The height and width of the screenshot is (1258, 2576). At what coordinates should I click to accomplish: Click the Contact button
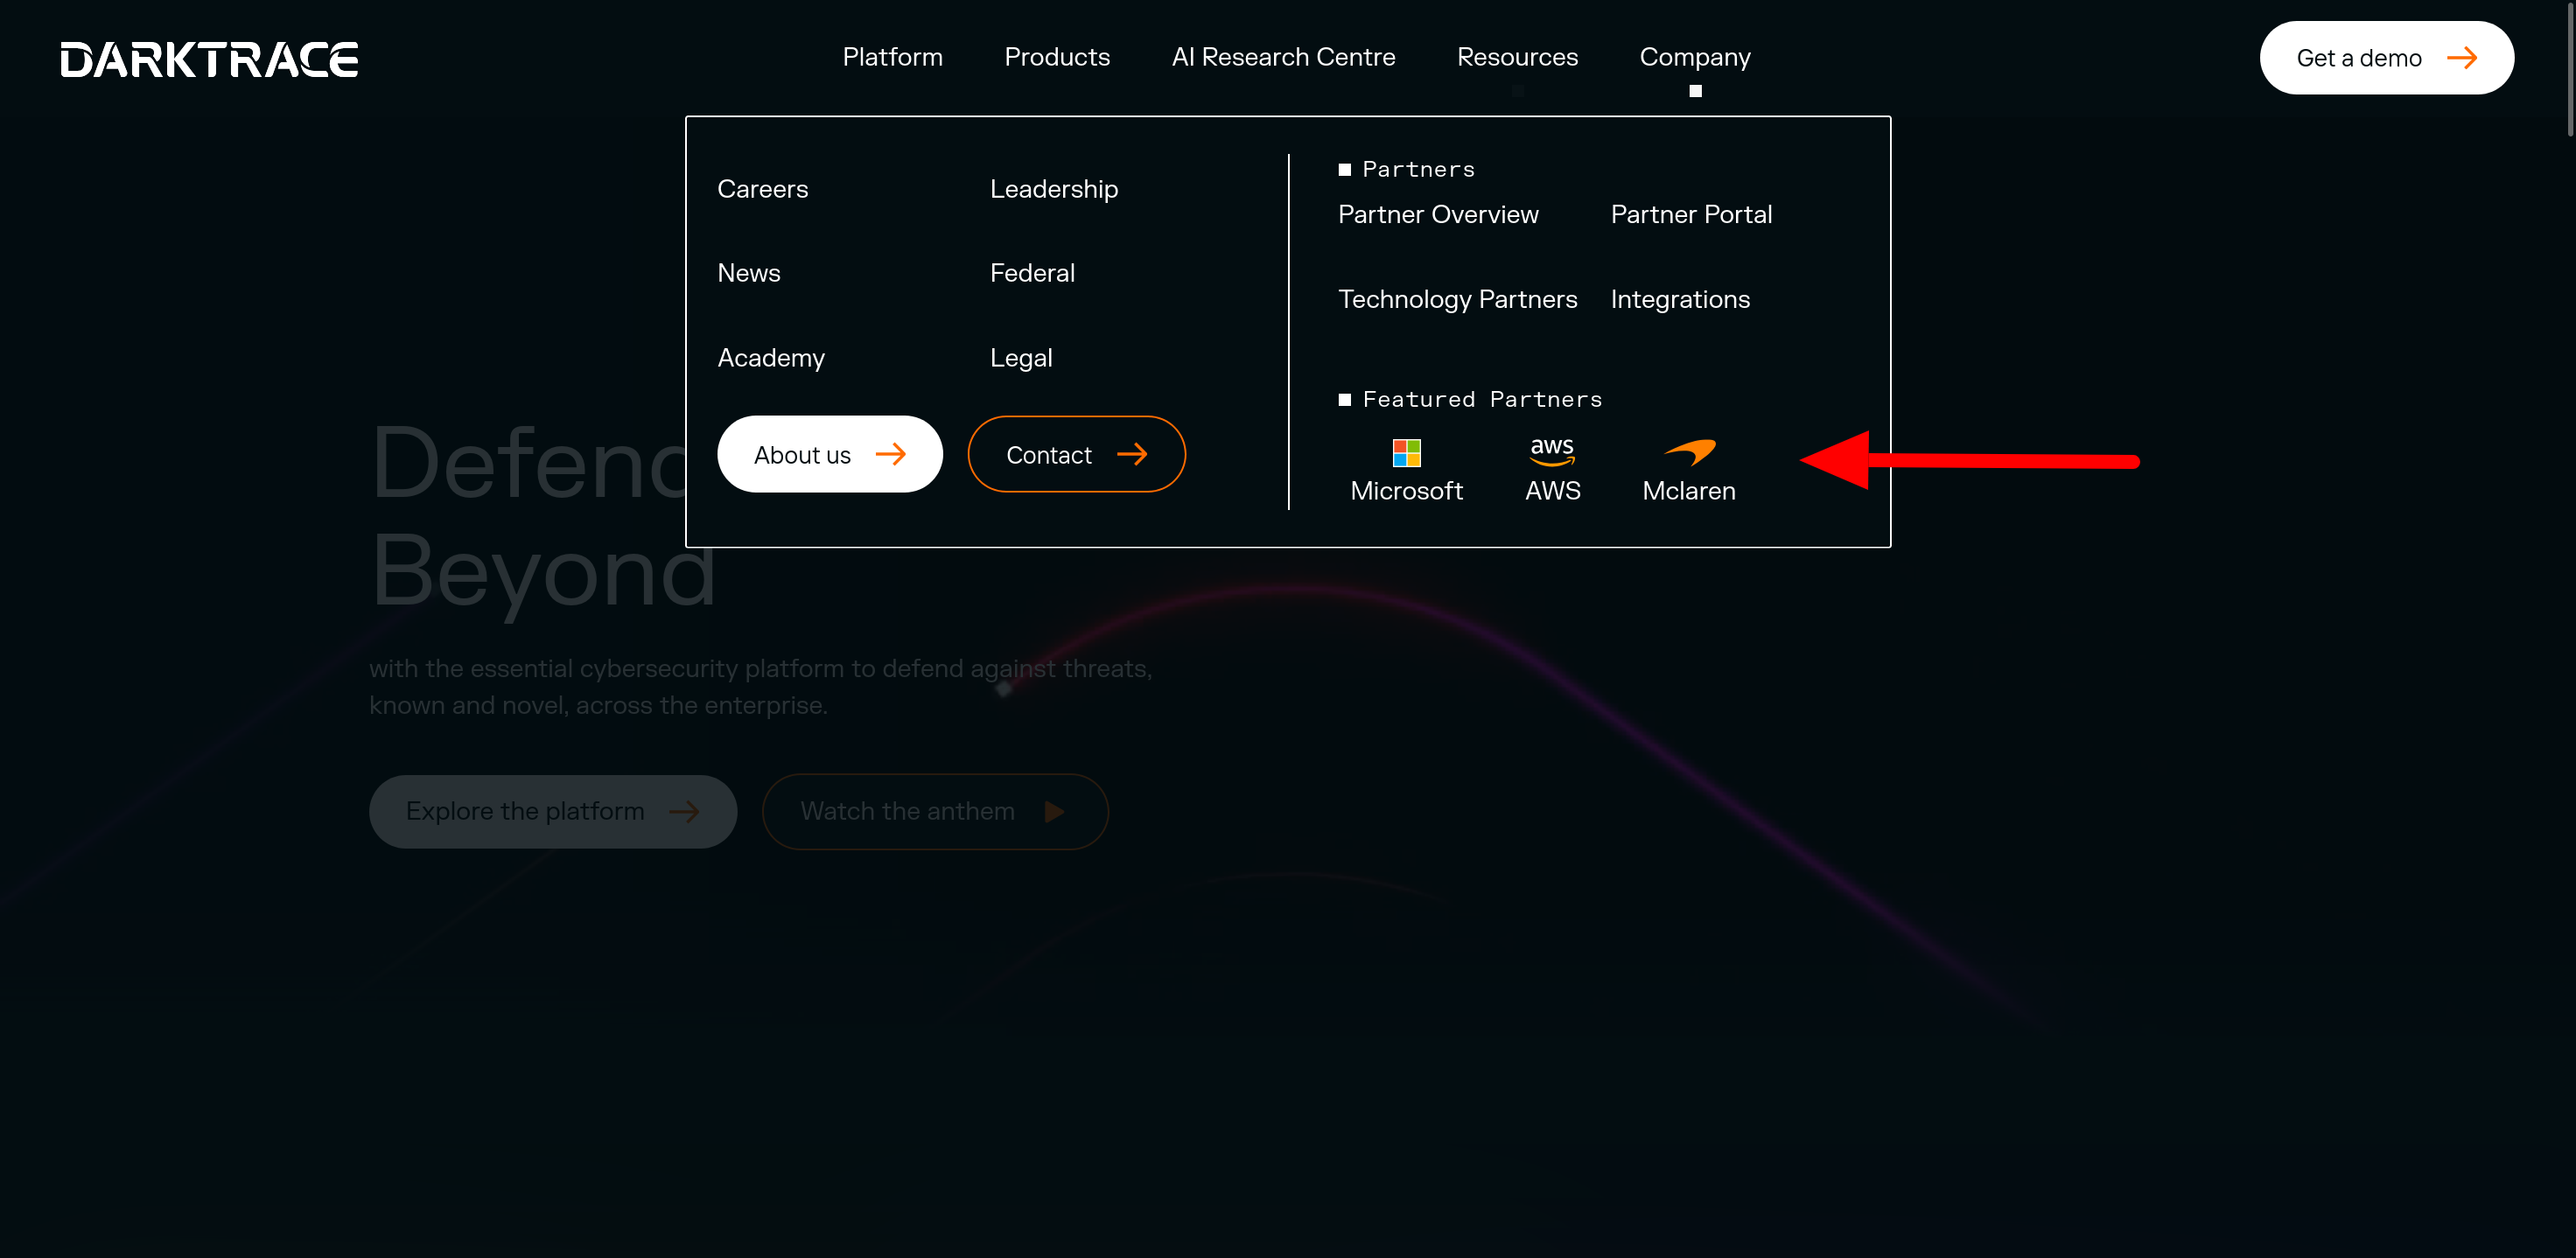(1076, 454)
